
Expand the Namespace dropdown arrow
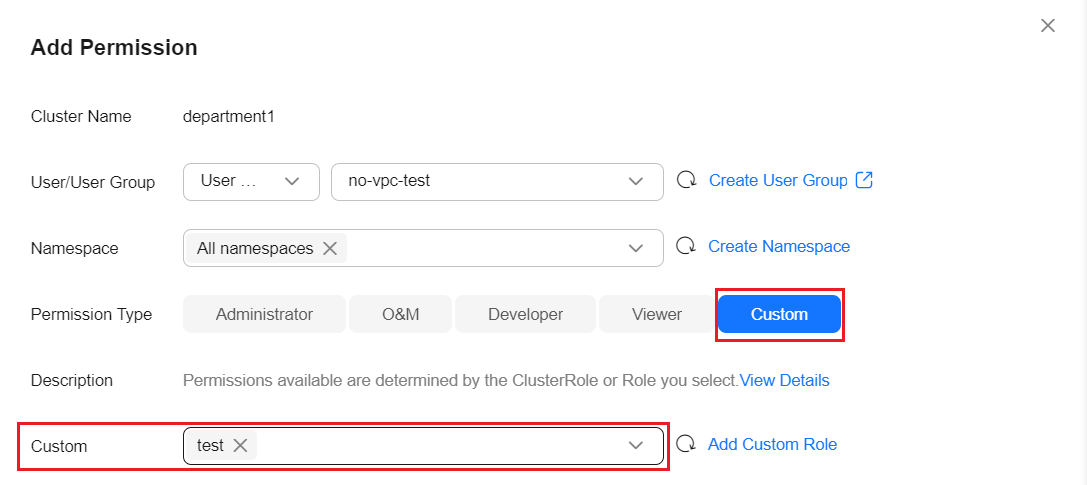636,248
